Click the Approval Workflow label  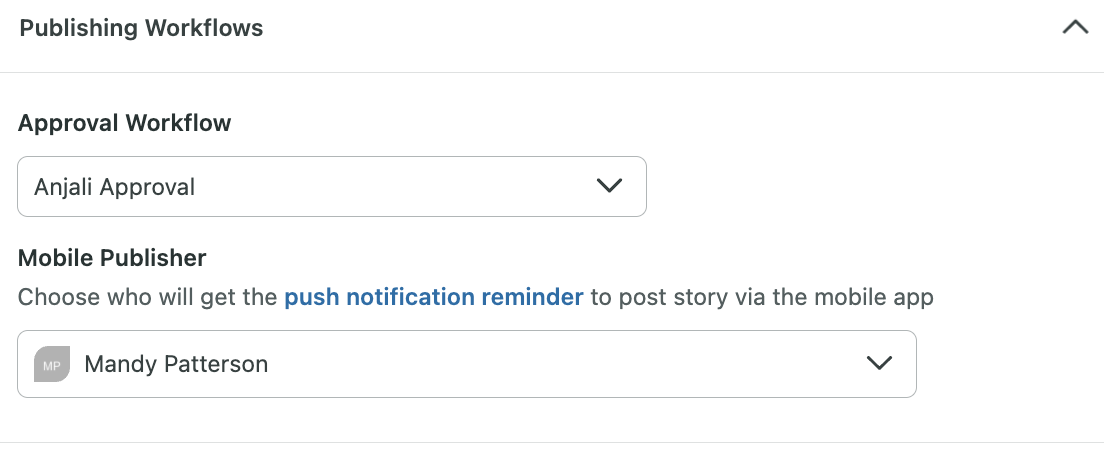[x=125, y=123]
